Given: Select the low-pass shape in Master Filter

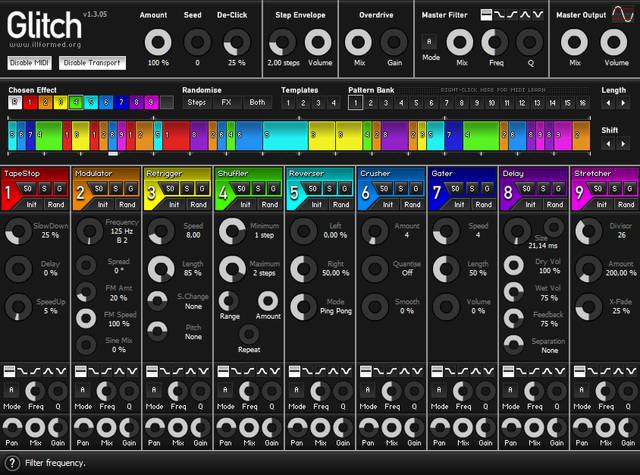Looking at the screenshot, I should (500, 15).
